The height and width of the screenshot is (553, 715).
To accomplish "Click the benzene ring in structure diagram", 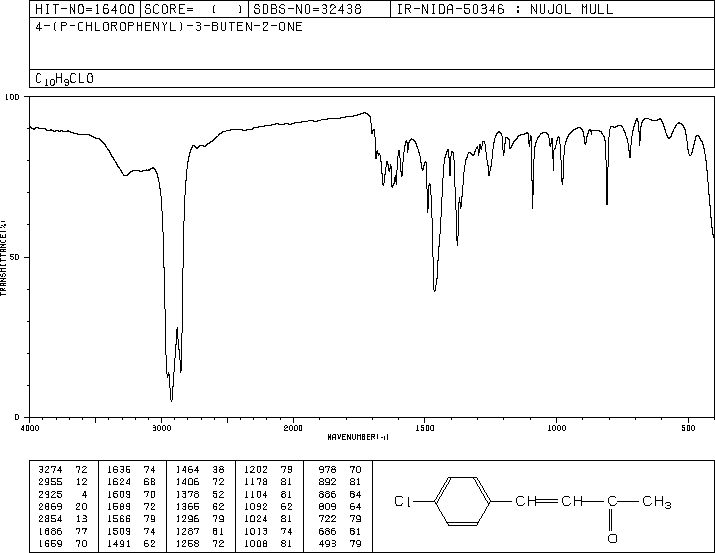I will (462, 501).
